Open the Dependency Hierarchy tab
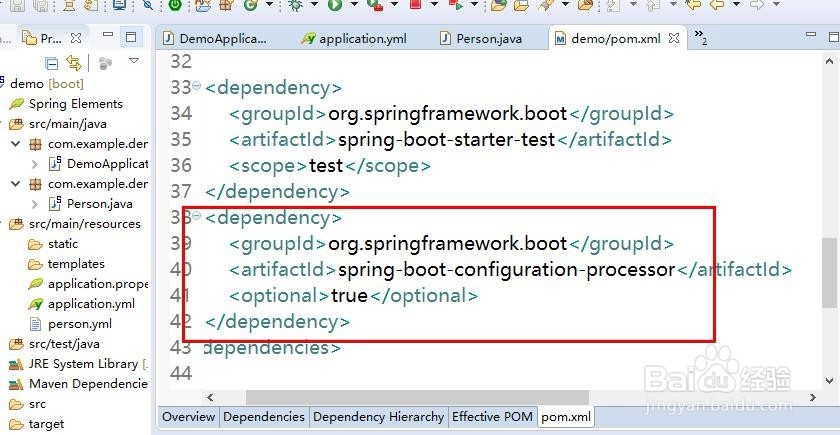The image size is (840, 435). click(378, 417)
